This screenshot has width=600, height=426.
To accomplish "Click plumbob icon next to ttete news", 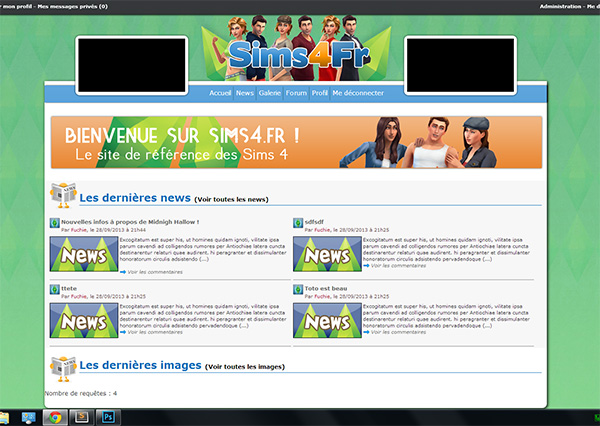I will coord(54,289).
